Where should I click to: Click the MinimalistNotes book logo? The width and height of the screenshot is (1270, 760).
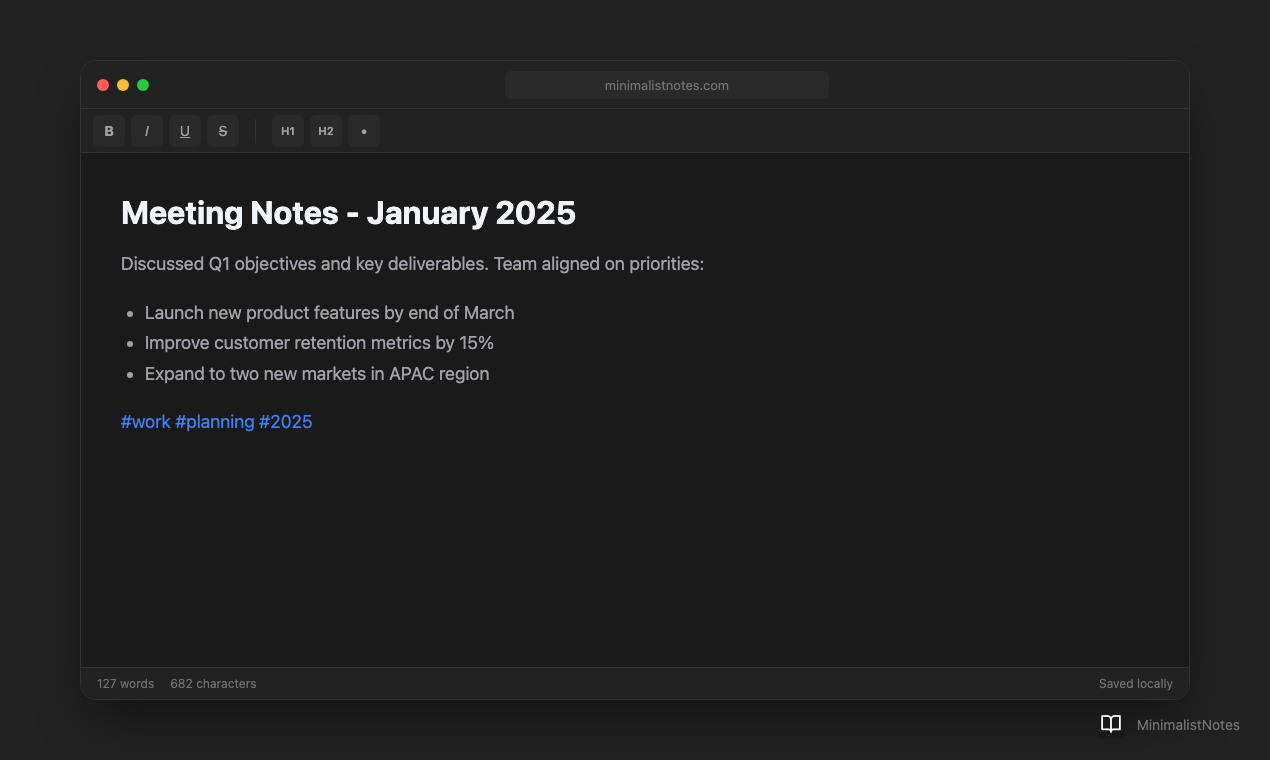1111,724
